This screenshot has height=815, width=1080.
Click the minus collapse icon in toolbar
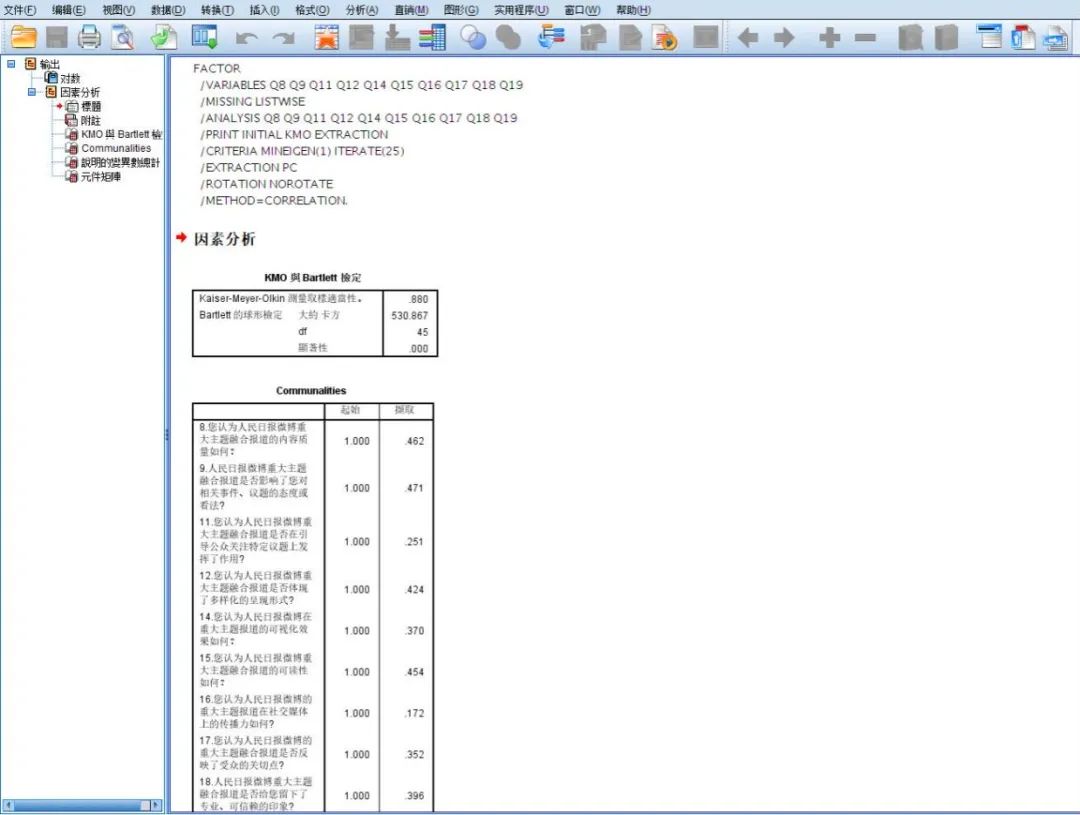(866, 38)
